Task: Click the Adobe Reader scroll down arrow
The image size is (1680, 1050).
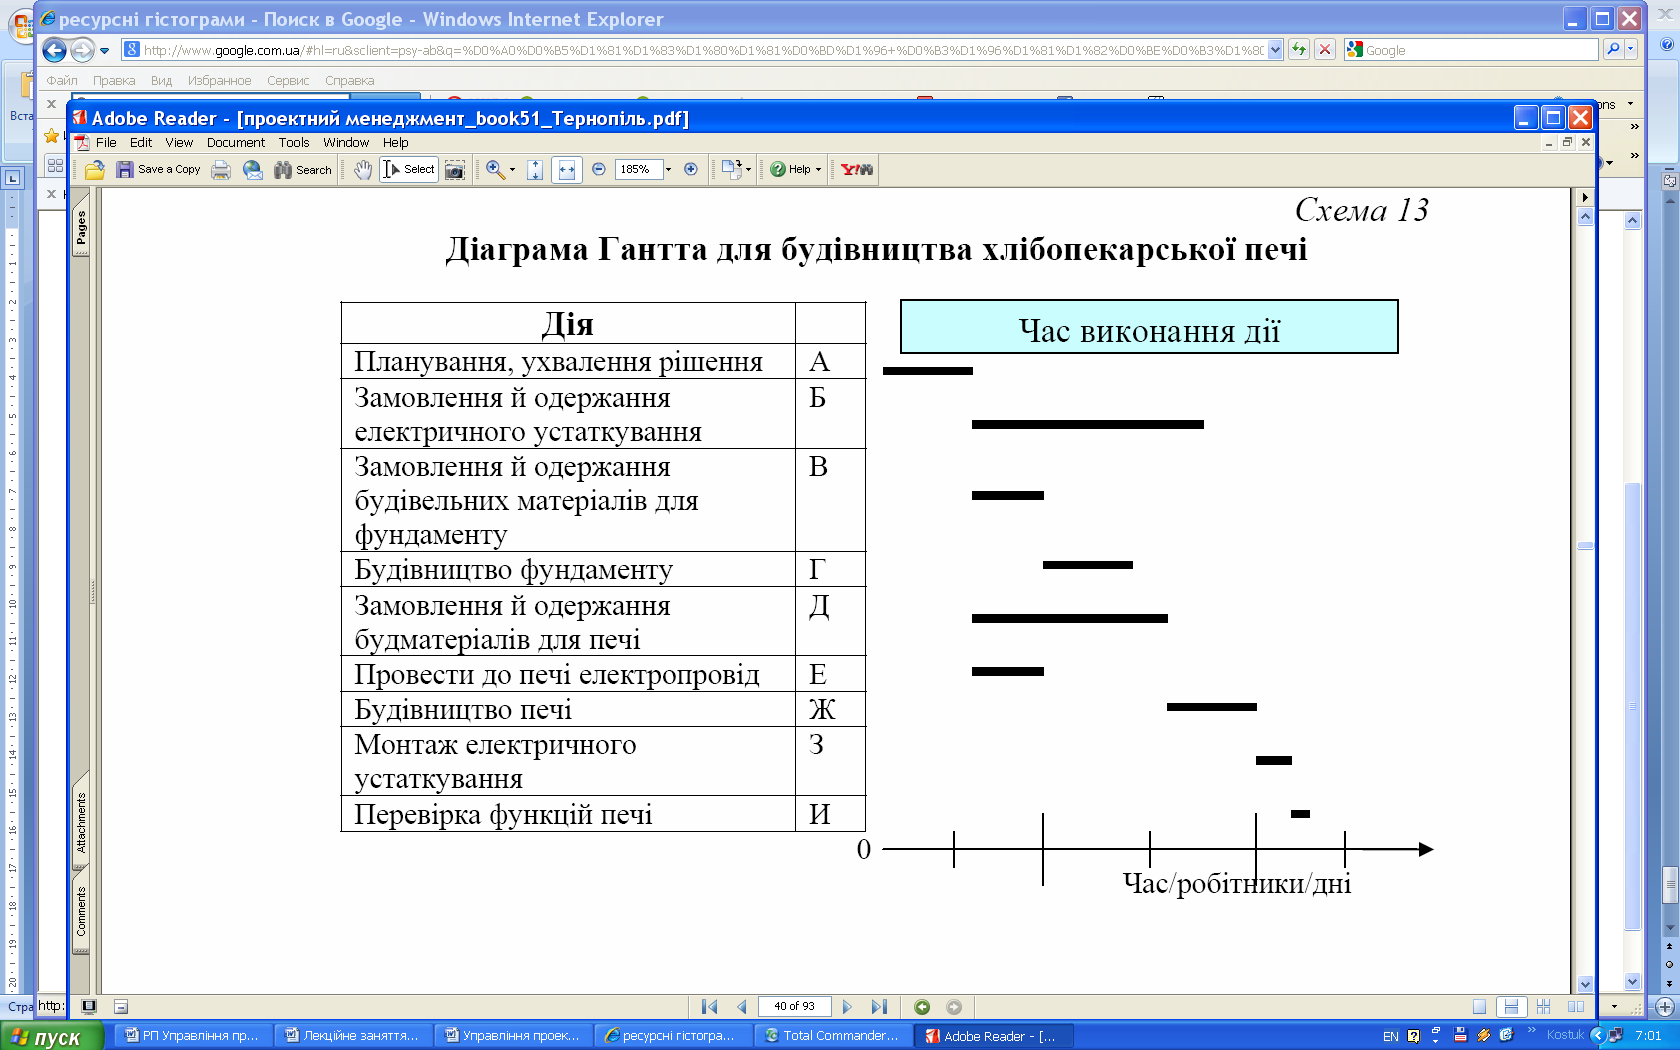Action: click(1585, 985)
